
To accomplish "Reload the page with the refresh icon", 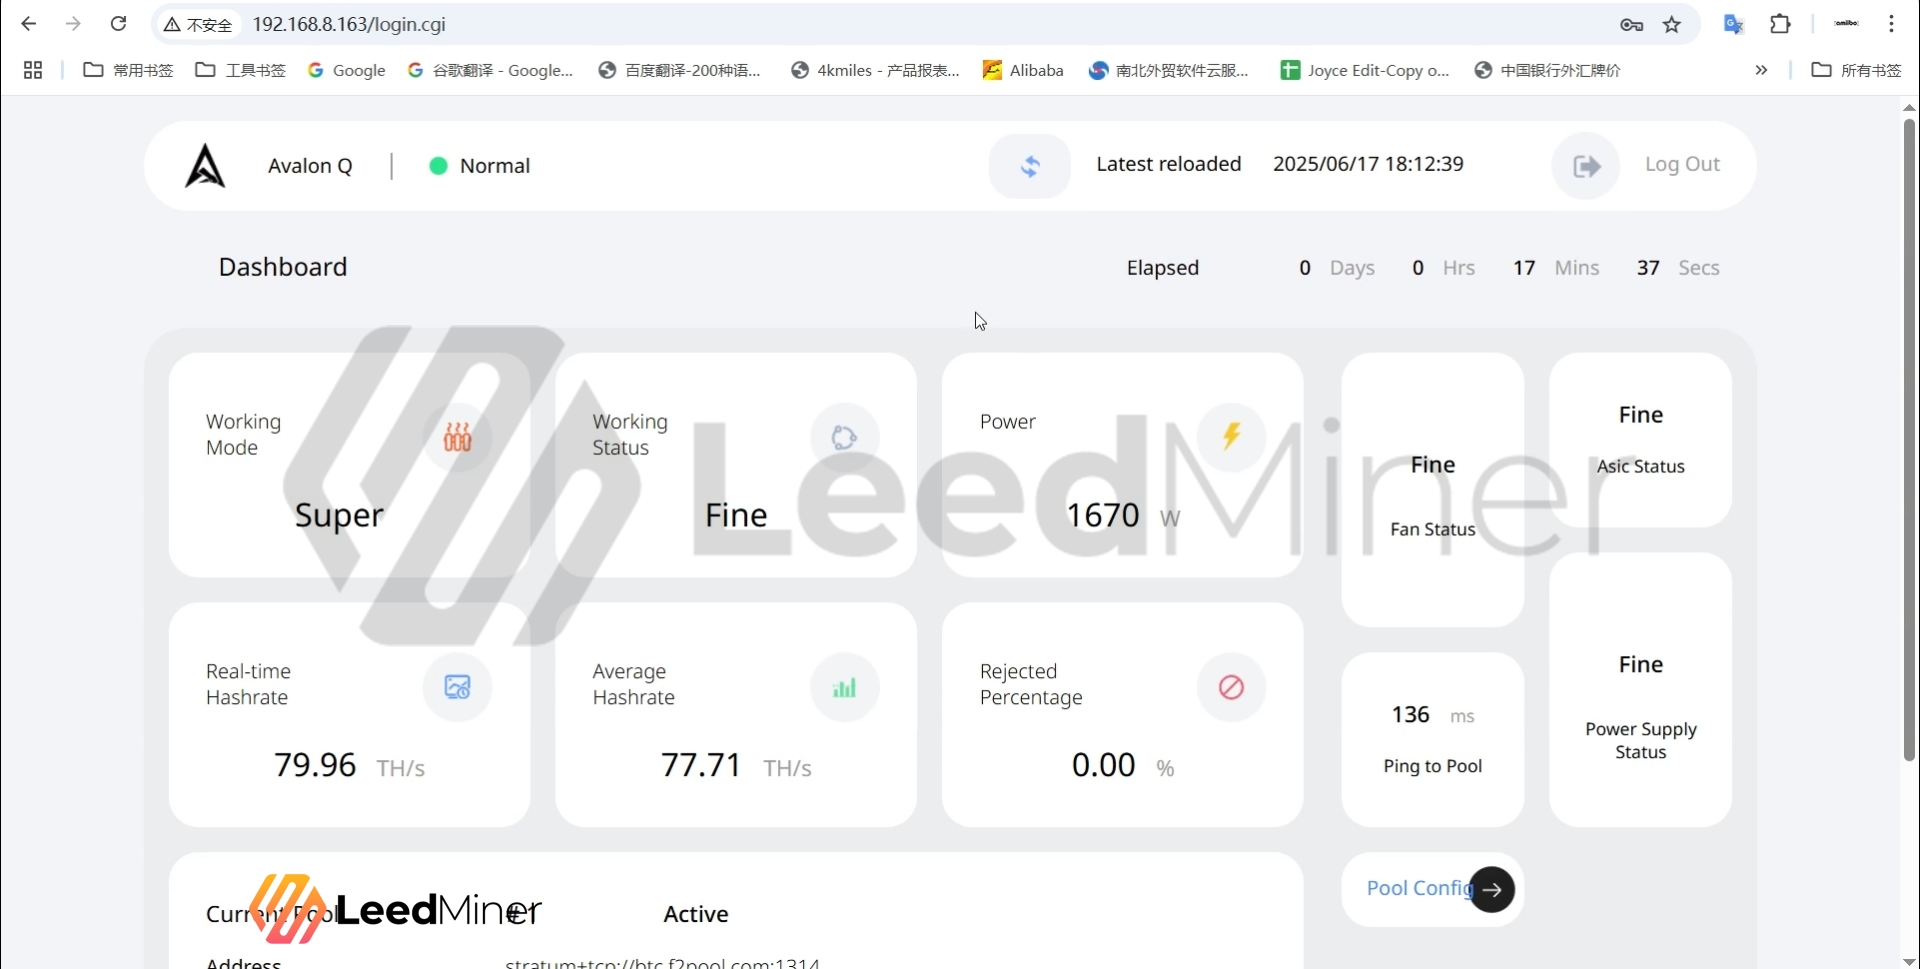I will pyautogui.click(x=118, y=24).
